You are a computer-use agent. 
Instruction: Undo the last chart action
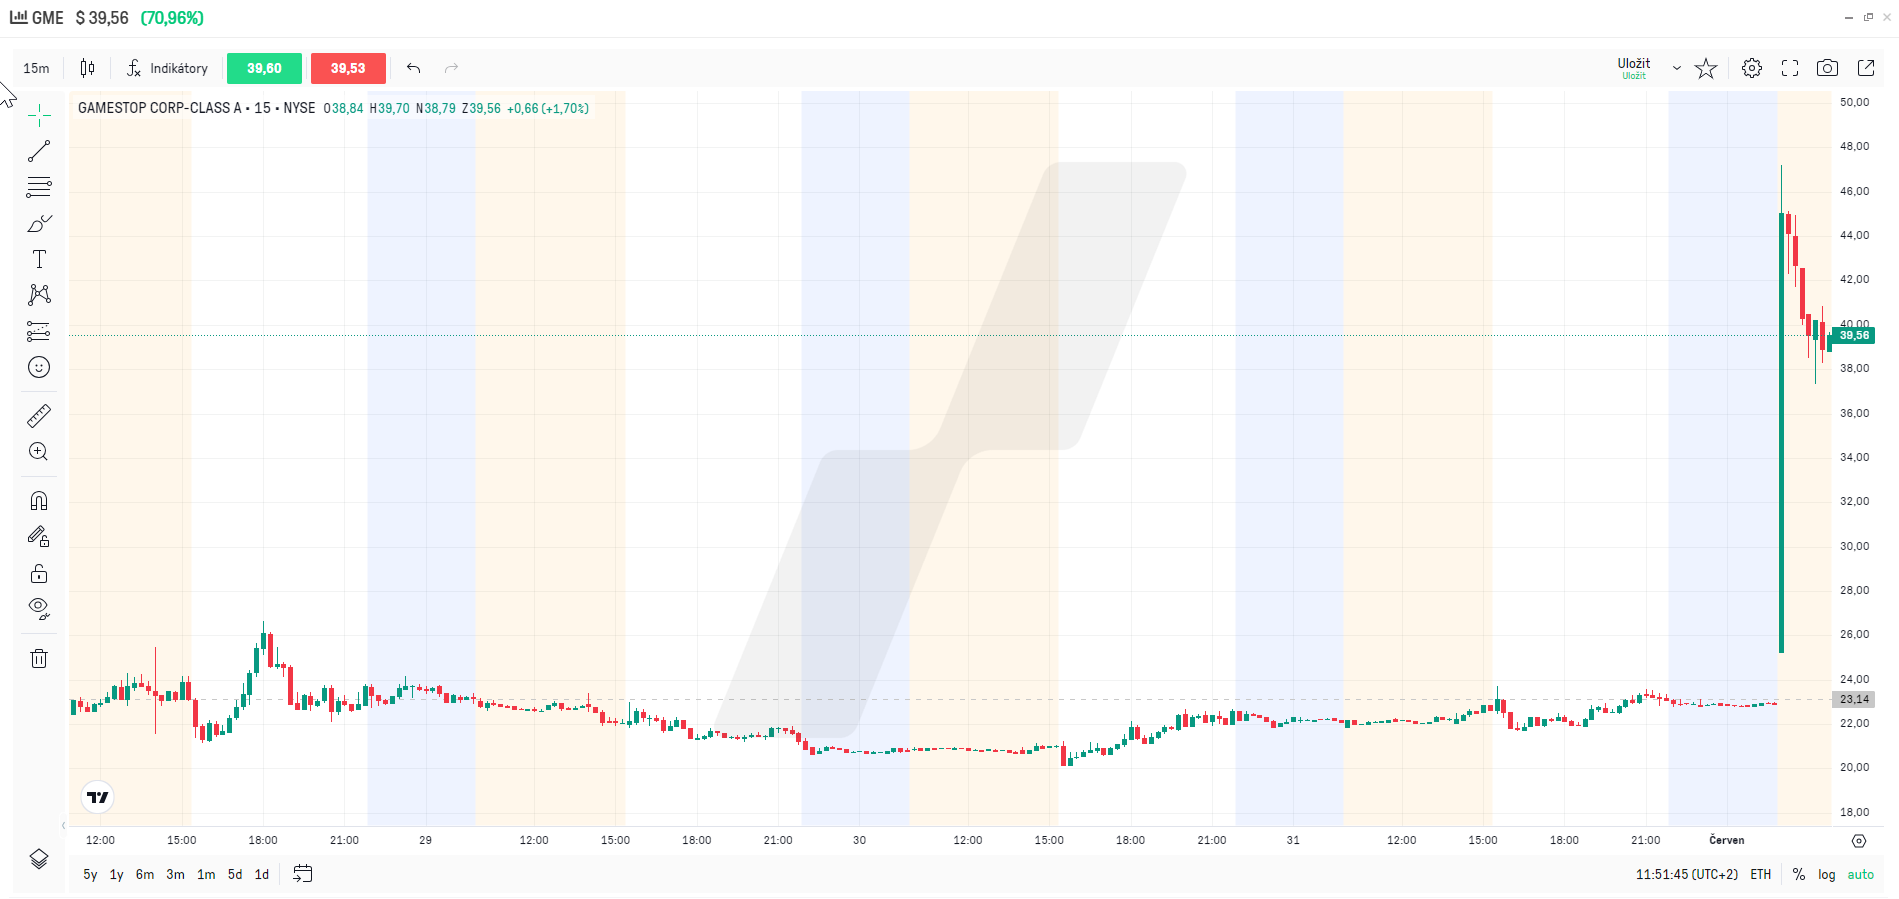pyautogui.click(x=413, y=68)
